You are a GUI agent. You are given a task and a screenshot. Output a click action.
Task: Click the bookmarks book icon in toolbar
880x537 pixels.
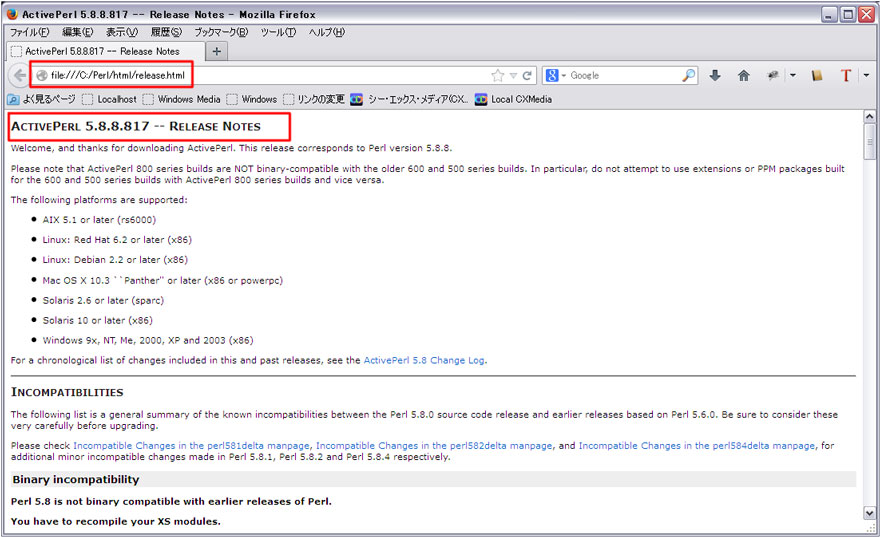pyautogui.click(x=817, y=75)
